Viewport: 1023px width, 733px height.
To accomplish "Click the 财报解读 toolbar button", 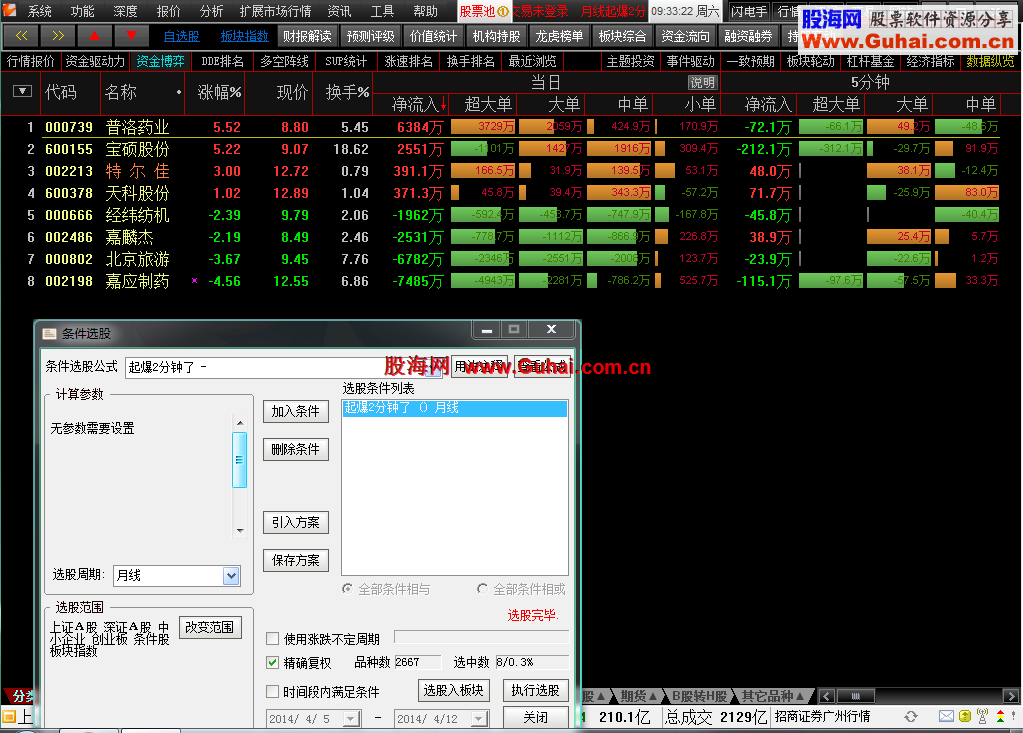I will [307, 37].
